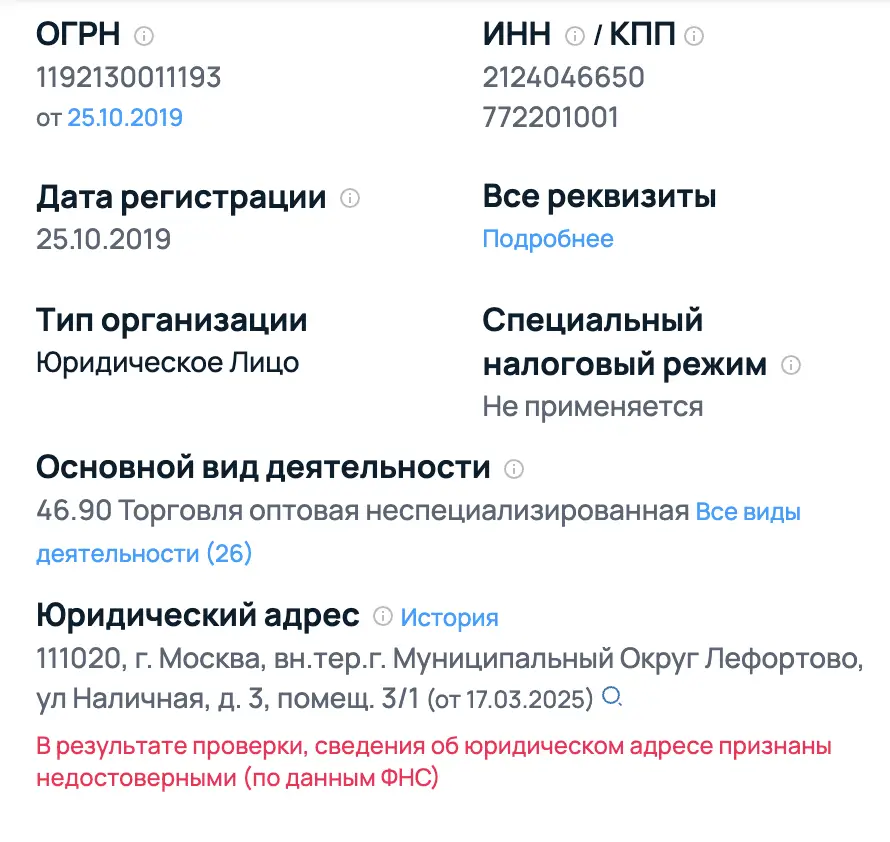
Task: Click Подробнее under Все реквизиты
Action: pyautogui.click(x=548, y=238)
